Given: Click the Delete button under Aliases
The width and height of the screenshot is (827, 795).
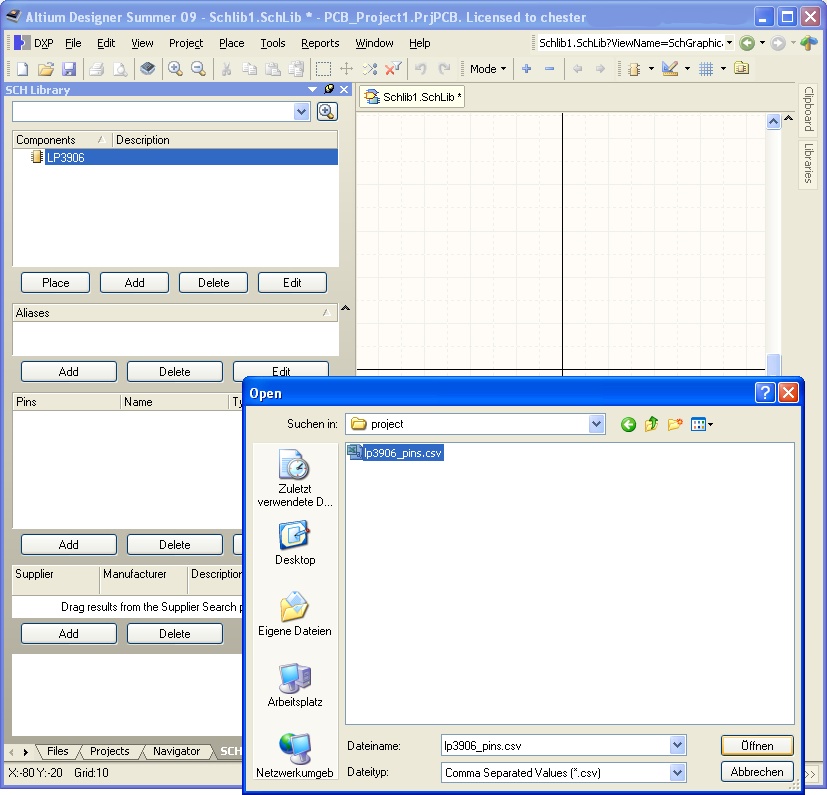Looking at the screenshot, I should [175, 372].
